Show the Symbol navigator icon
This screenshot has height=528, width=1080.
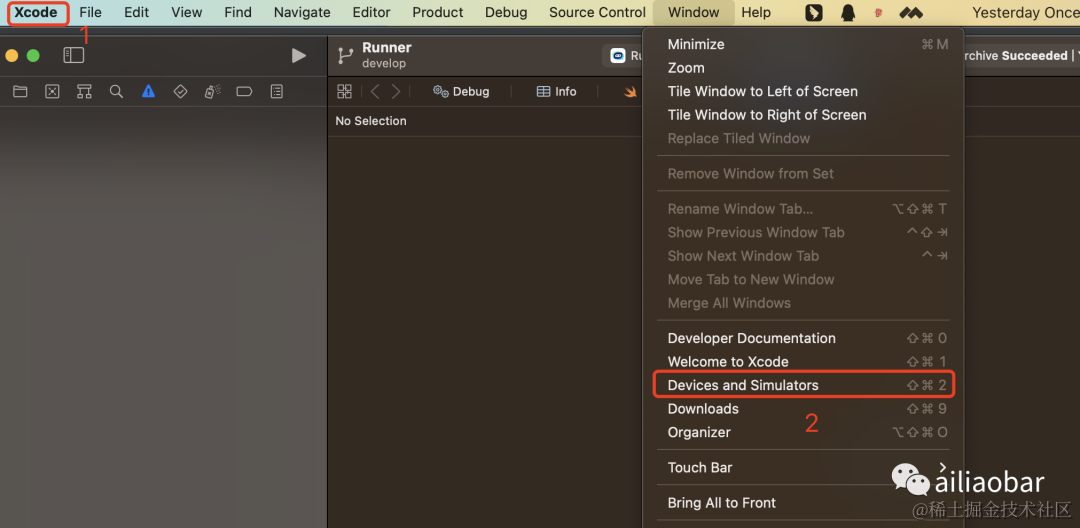(84, 92)
